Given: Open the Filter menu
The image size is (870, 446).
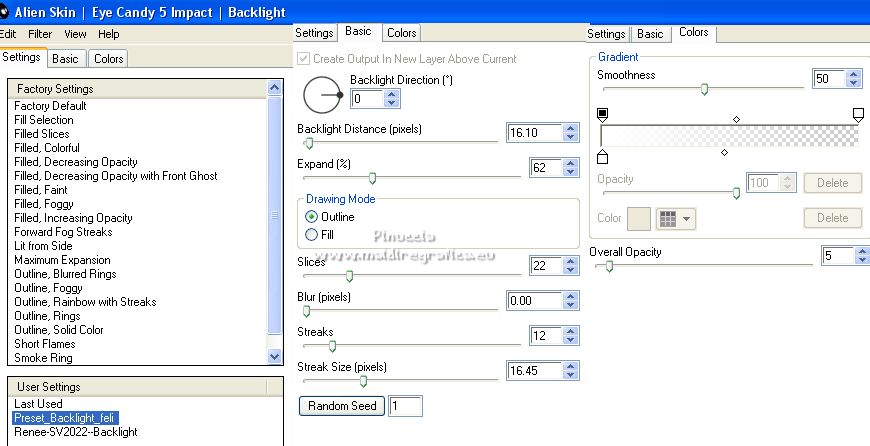Looking at the screenshot, I should 40,34.
